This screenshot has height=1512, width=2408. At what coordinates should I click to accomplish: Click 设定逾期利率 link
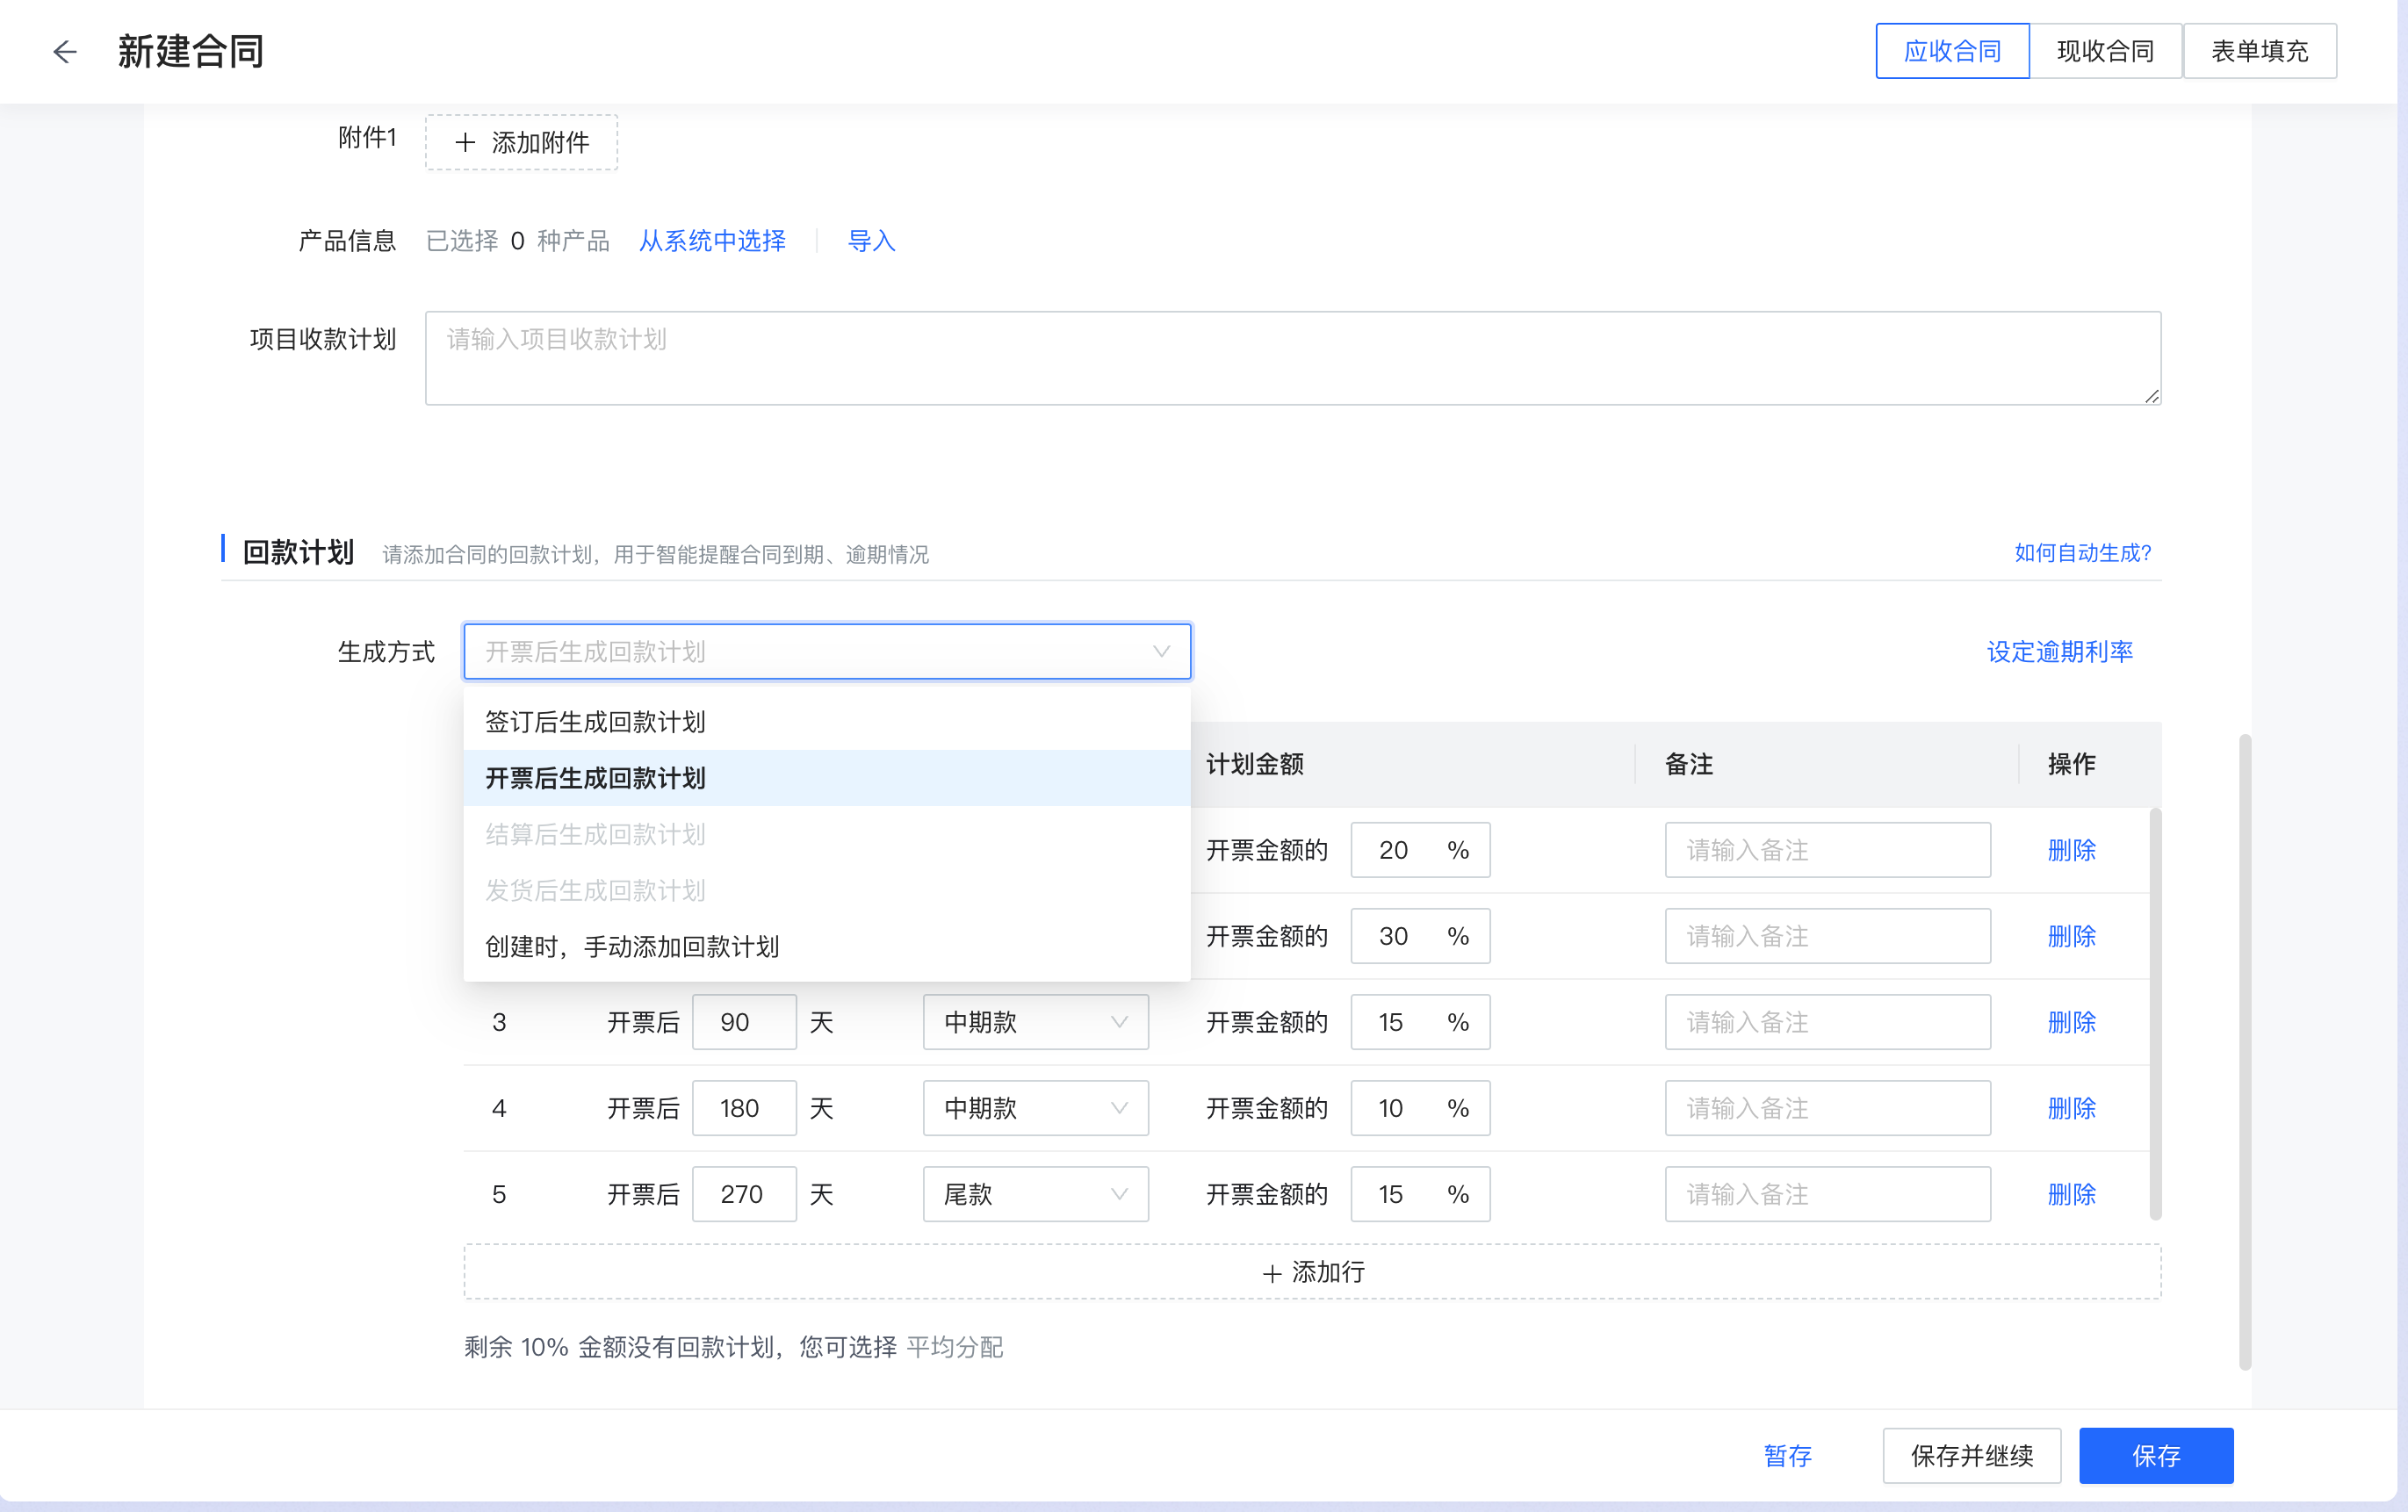point(2059,651)
